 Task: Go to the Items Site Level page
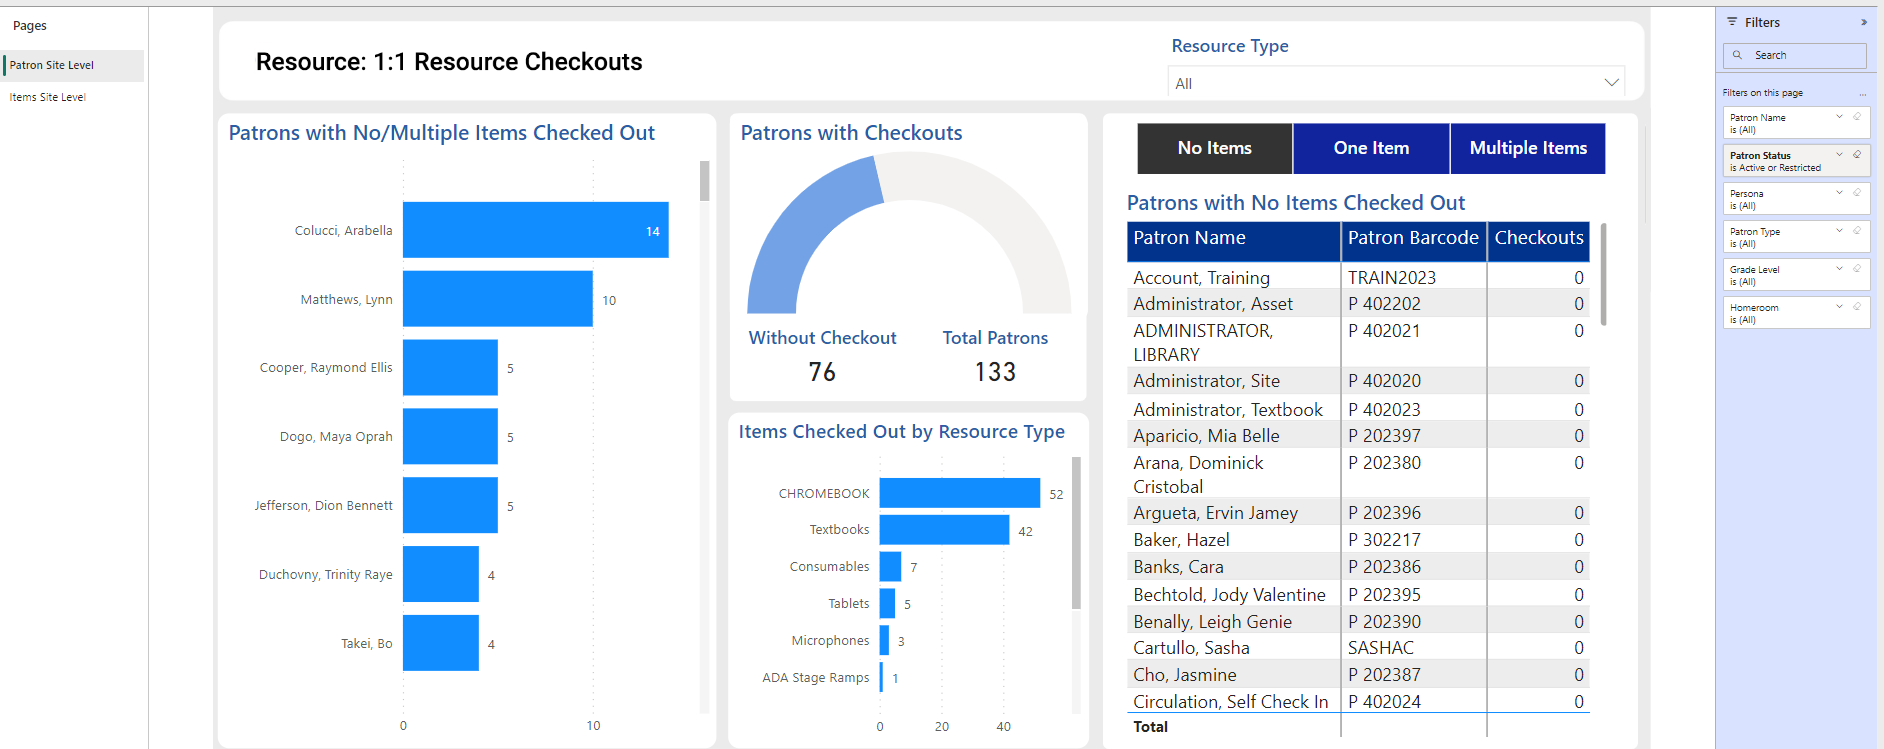[x=48, y=97]
